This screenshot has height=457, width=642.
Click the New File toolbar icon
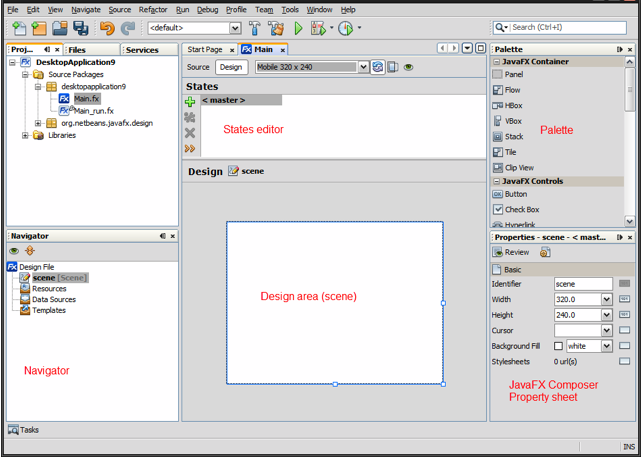pyautogui.click(x=19, y=28)
